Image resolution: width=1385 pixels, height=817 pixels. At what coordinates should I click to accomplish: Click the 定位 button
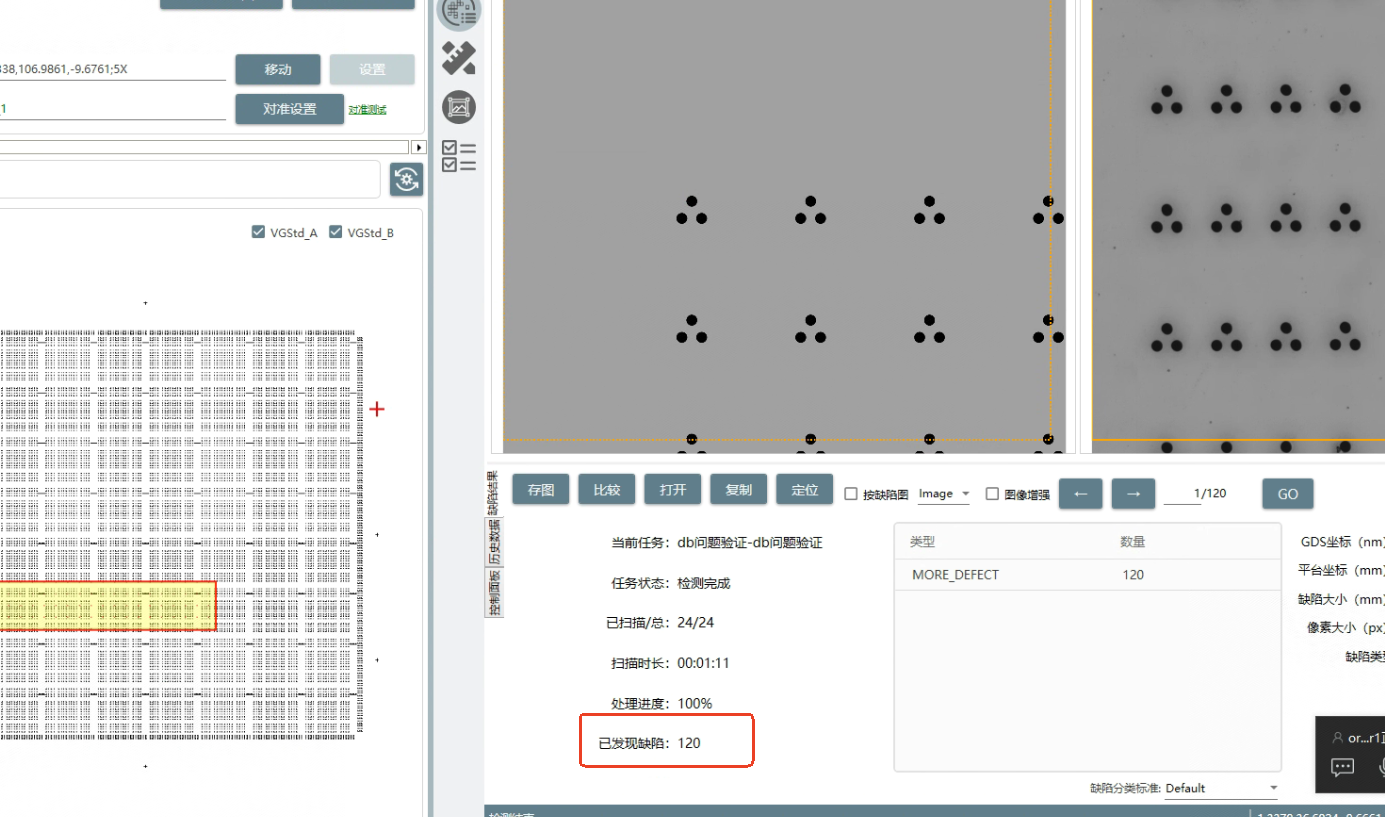click(805, 490)
